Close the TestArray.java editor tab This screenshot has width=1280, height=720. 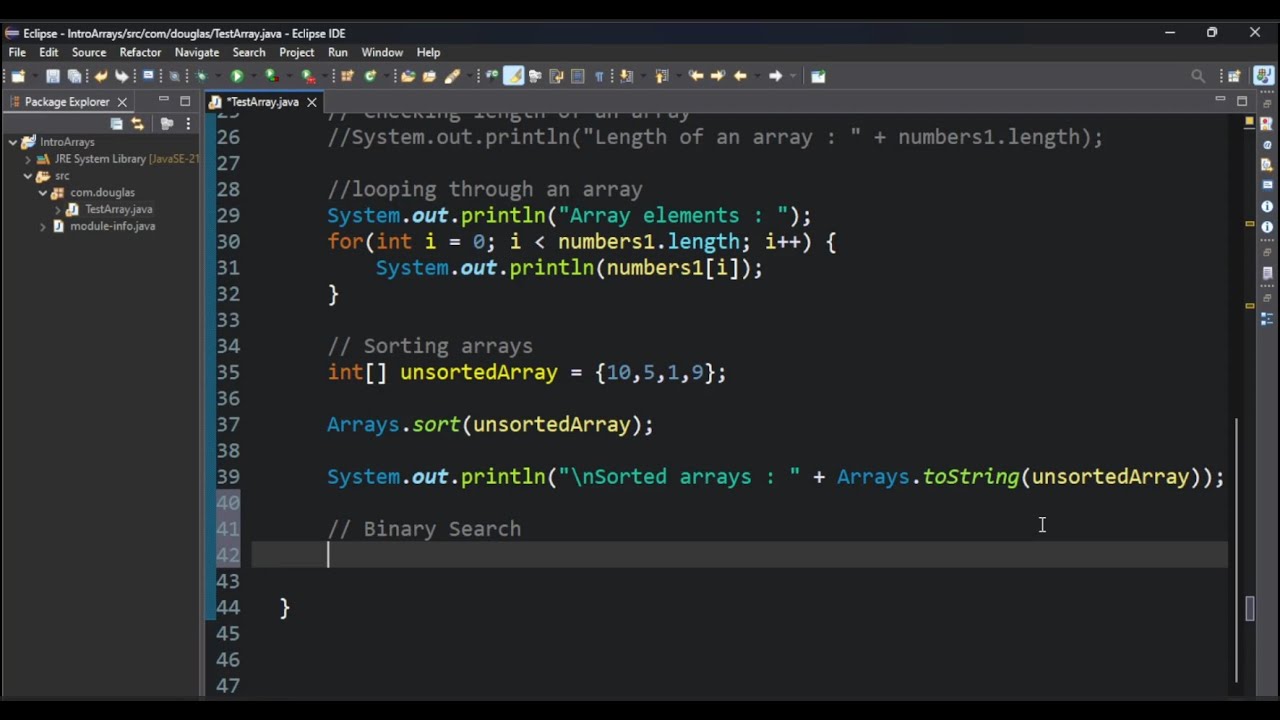(311, 102)
